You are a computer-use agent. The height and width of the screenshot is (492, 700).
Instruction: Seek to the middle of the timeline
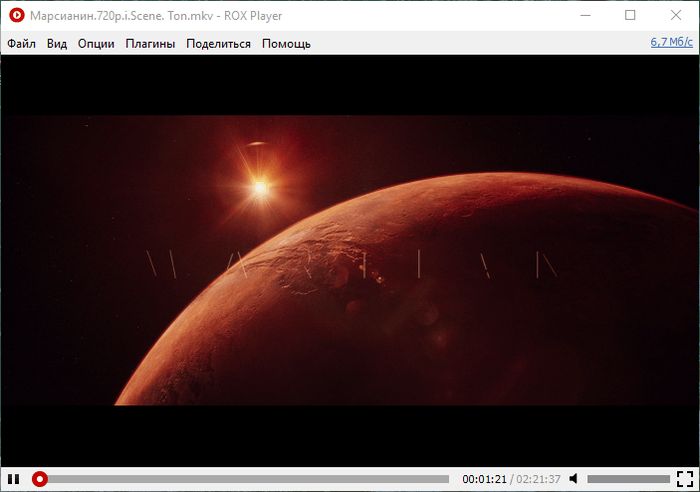click(245, 479)
